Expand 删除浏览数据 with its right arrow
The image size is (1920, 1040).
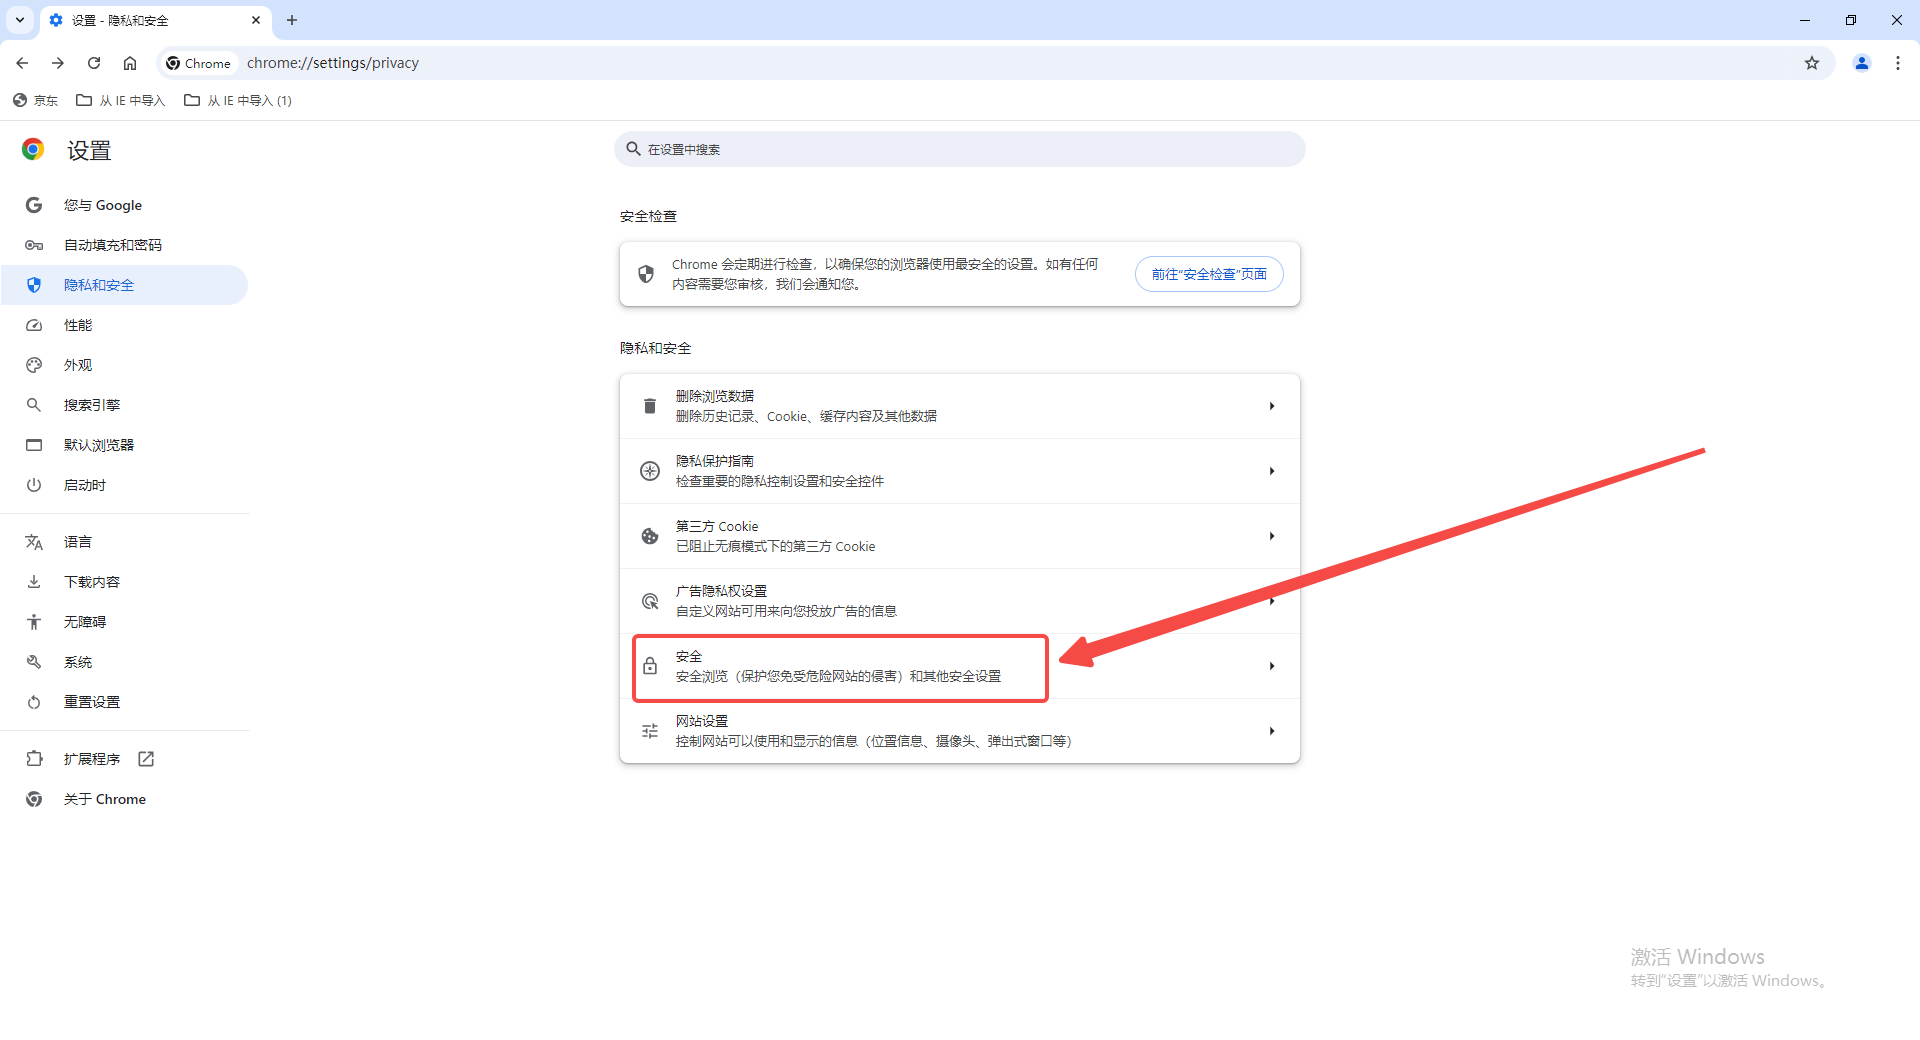(1272, 406)
